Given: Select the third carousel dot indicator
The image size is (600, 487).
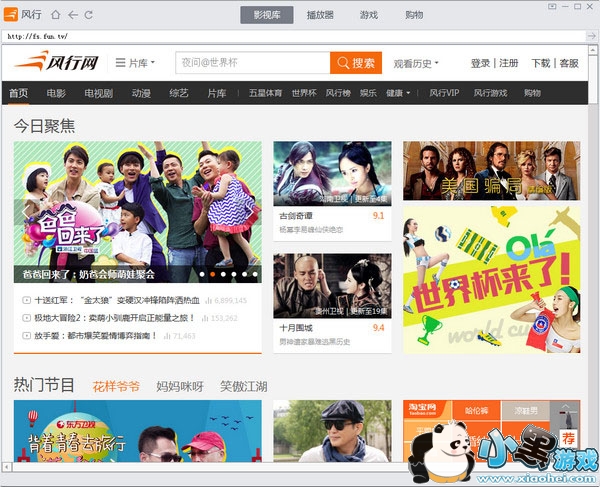Looking at the screenshot, I should (223, 274).
